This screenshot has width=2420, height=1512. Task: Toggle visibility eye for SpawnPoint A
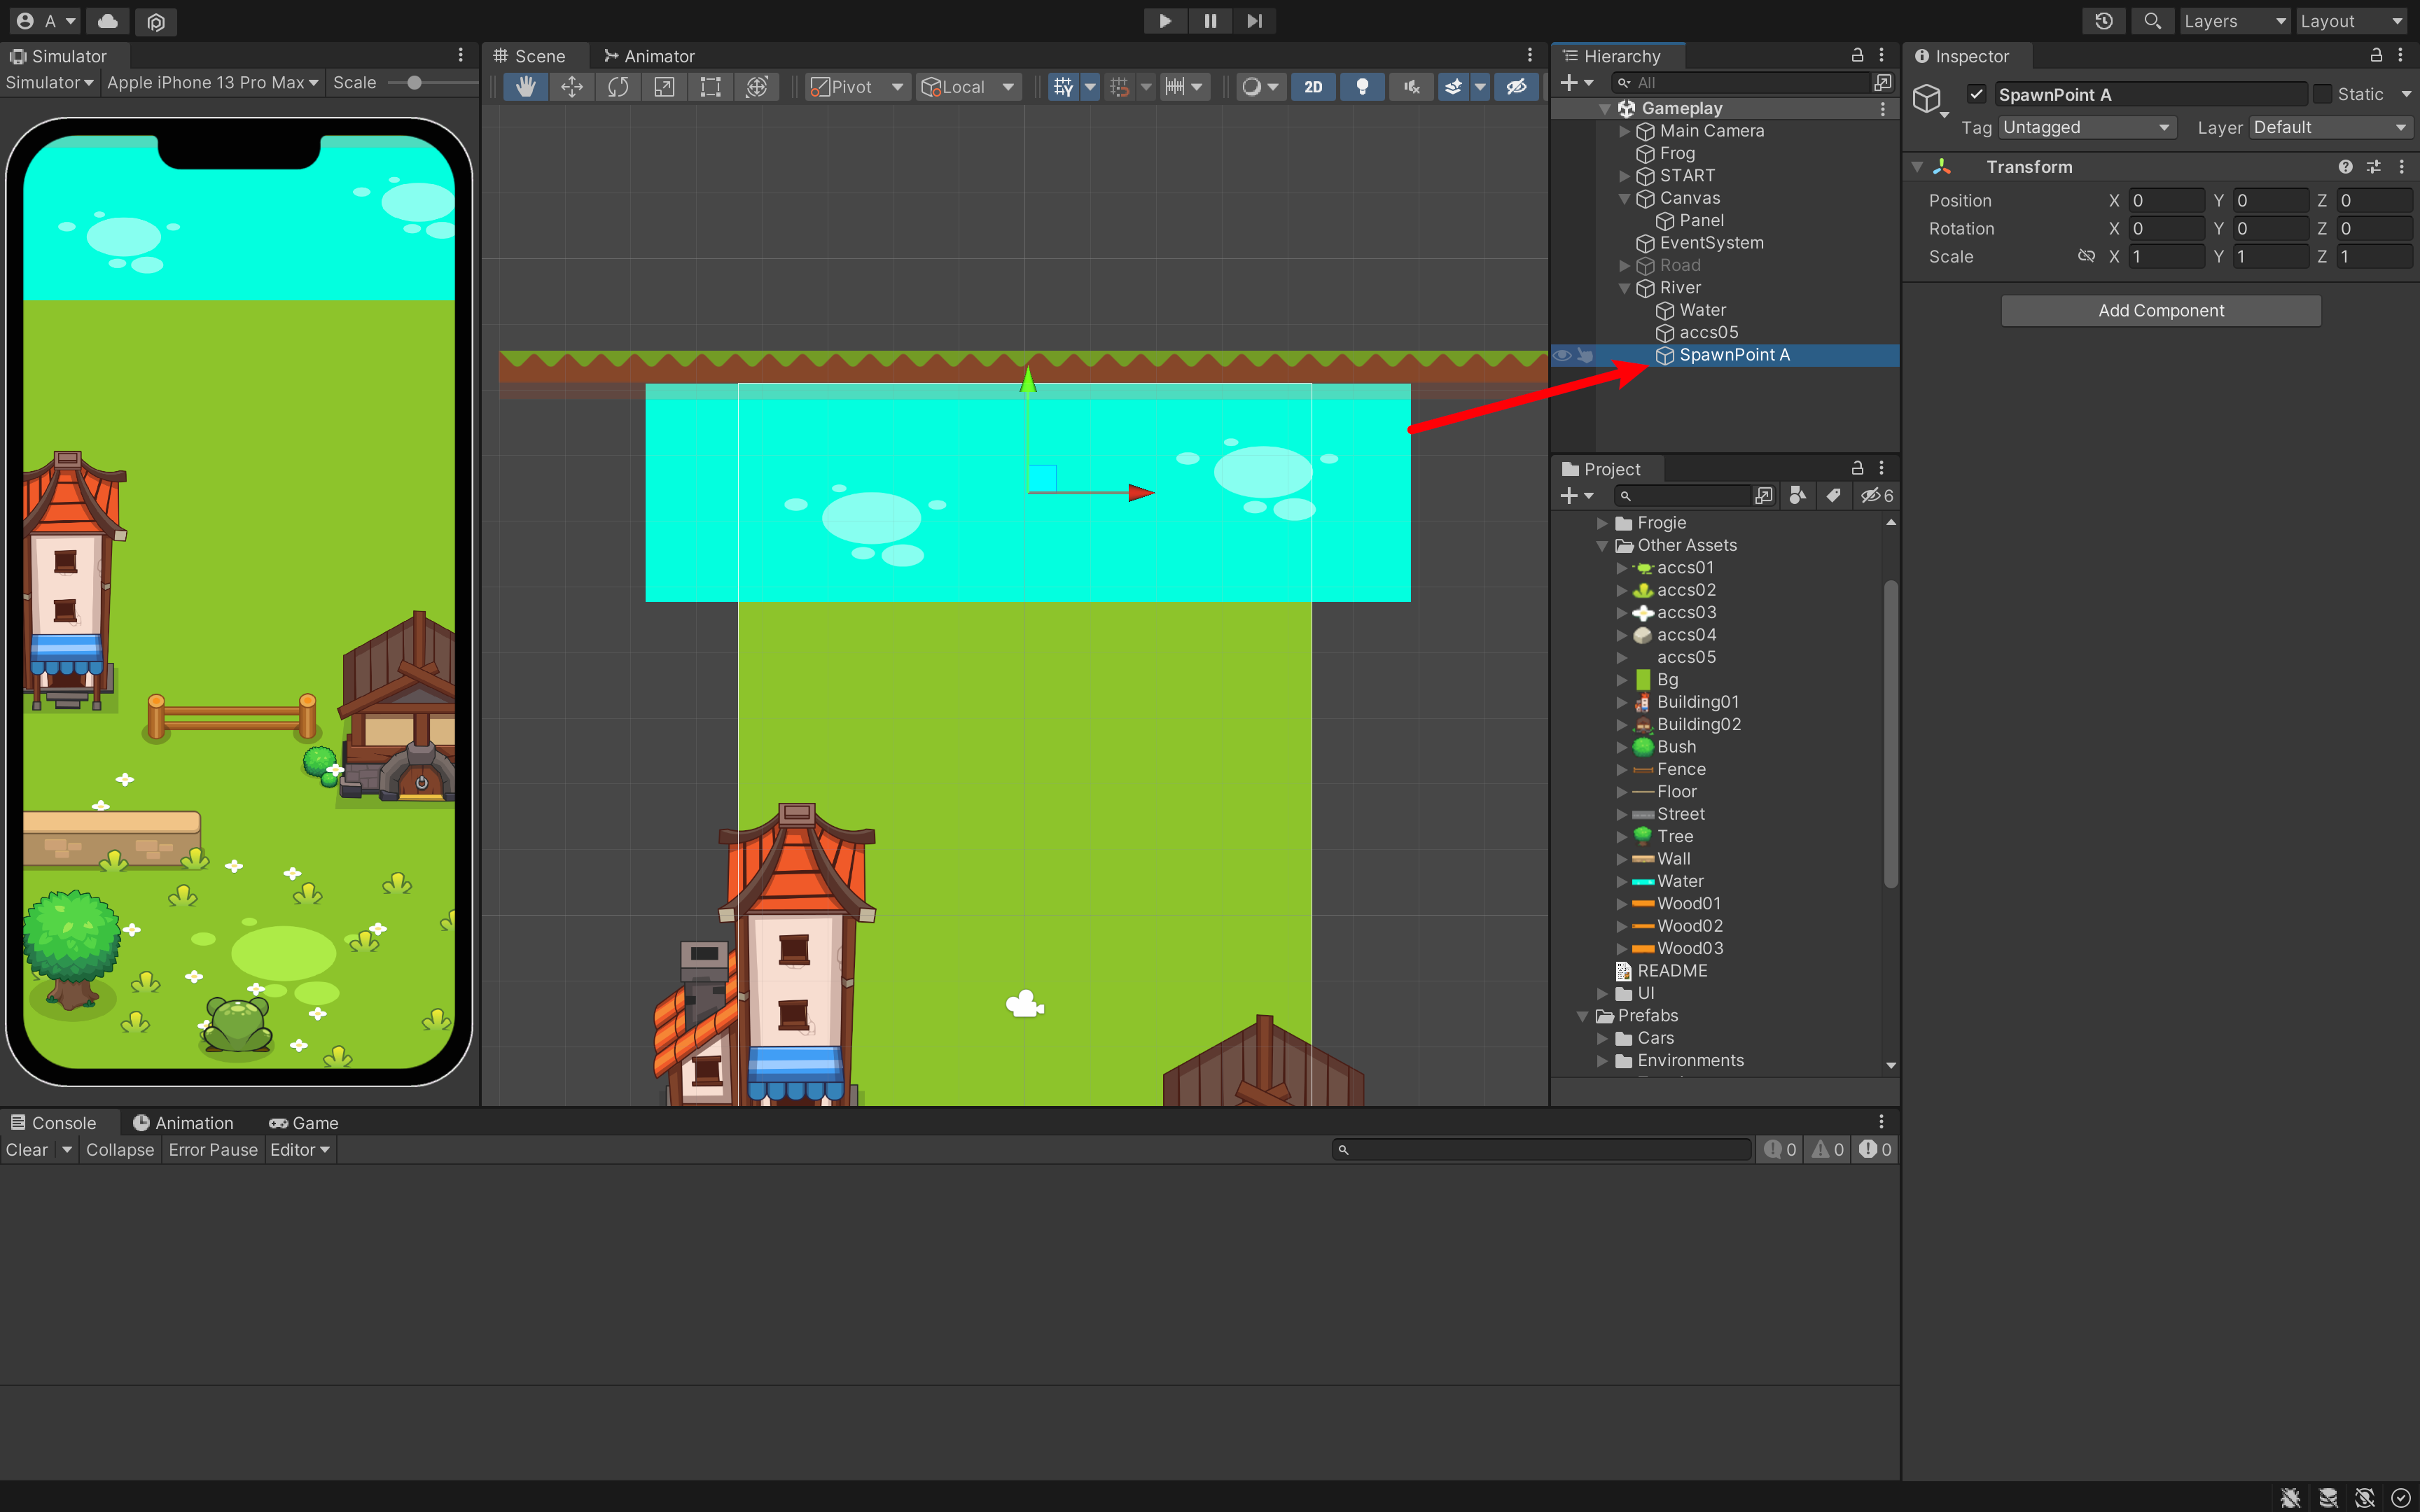pos(1561,355)
